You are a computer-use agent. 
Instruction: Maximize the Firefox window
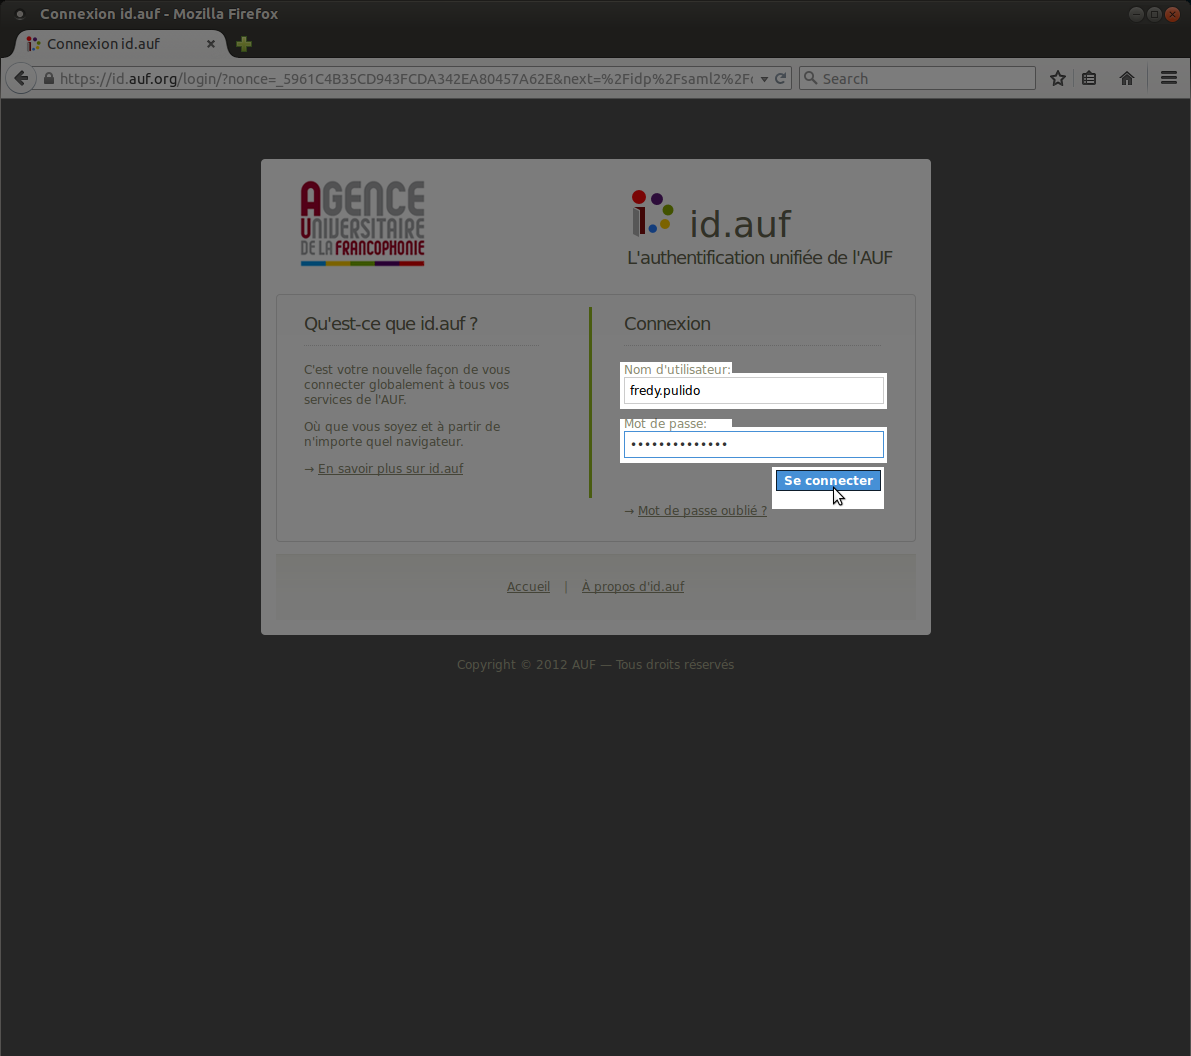click(x=1155, y=14)
